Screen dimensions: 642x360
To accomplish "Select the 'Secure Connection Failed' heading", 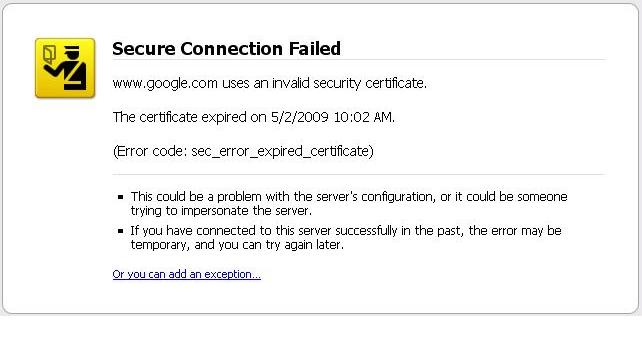I will click(x=226, y=48).
